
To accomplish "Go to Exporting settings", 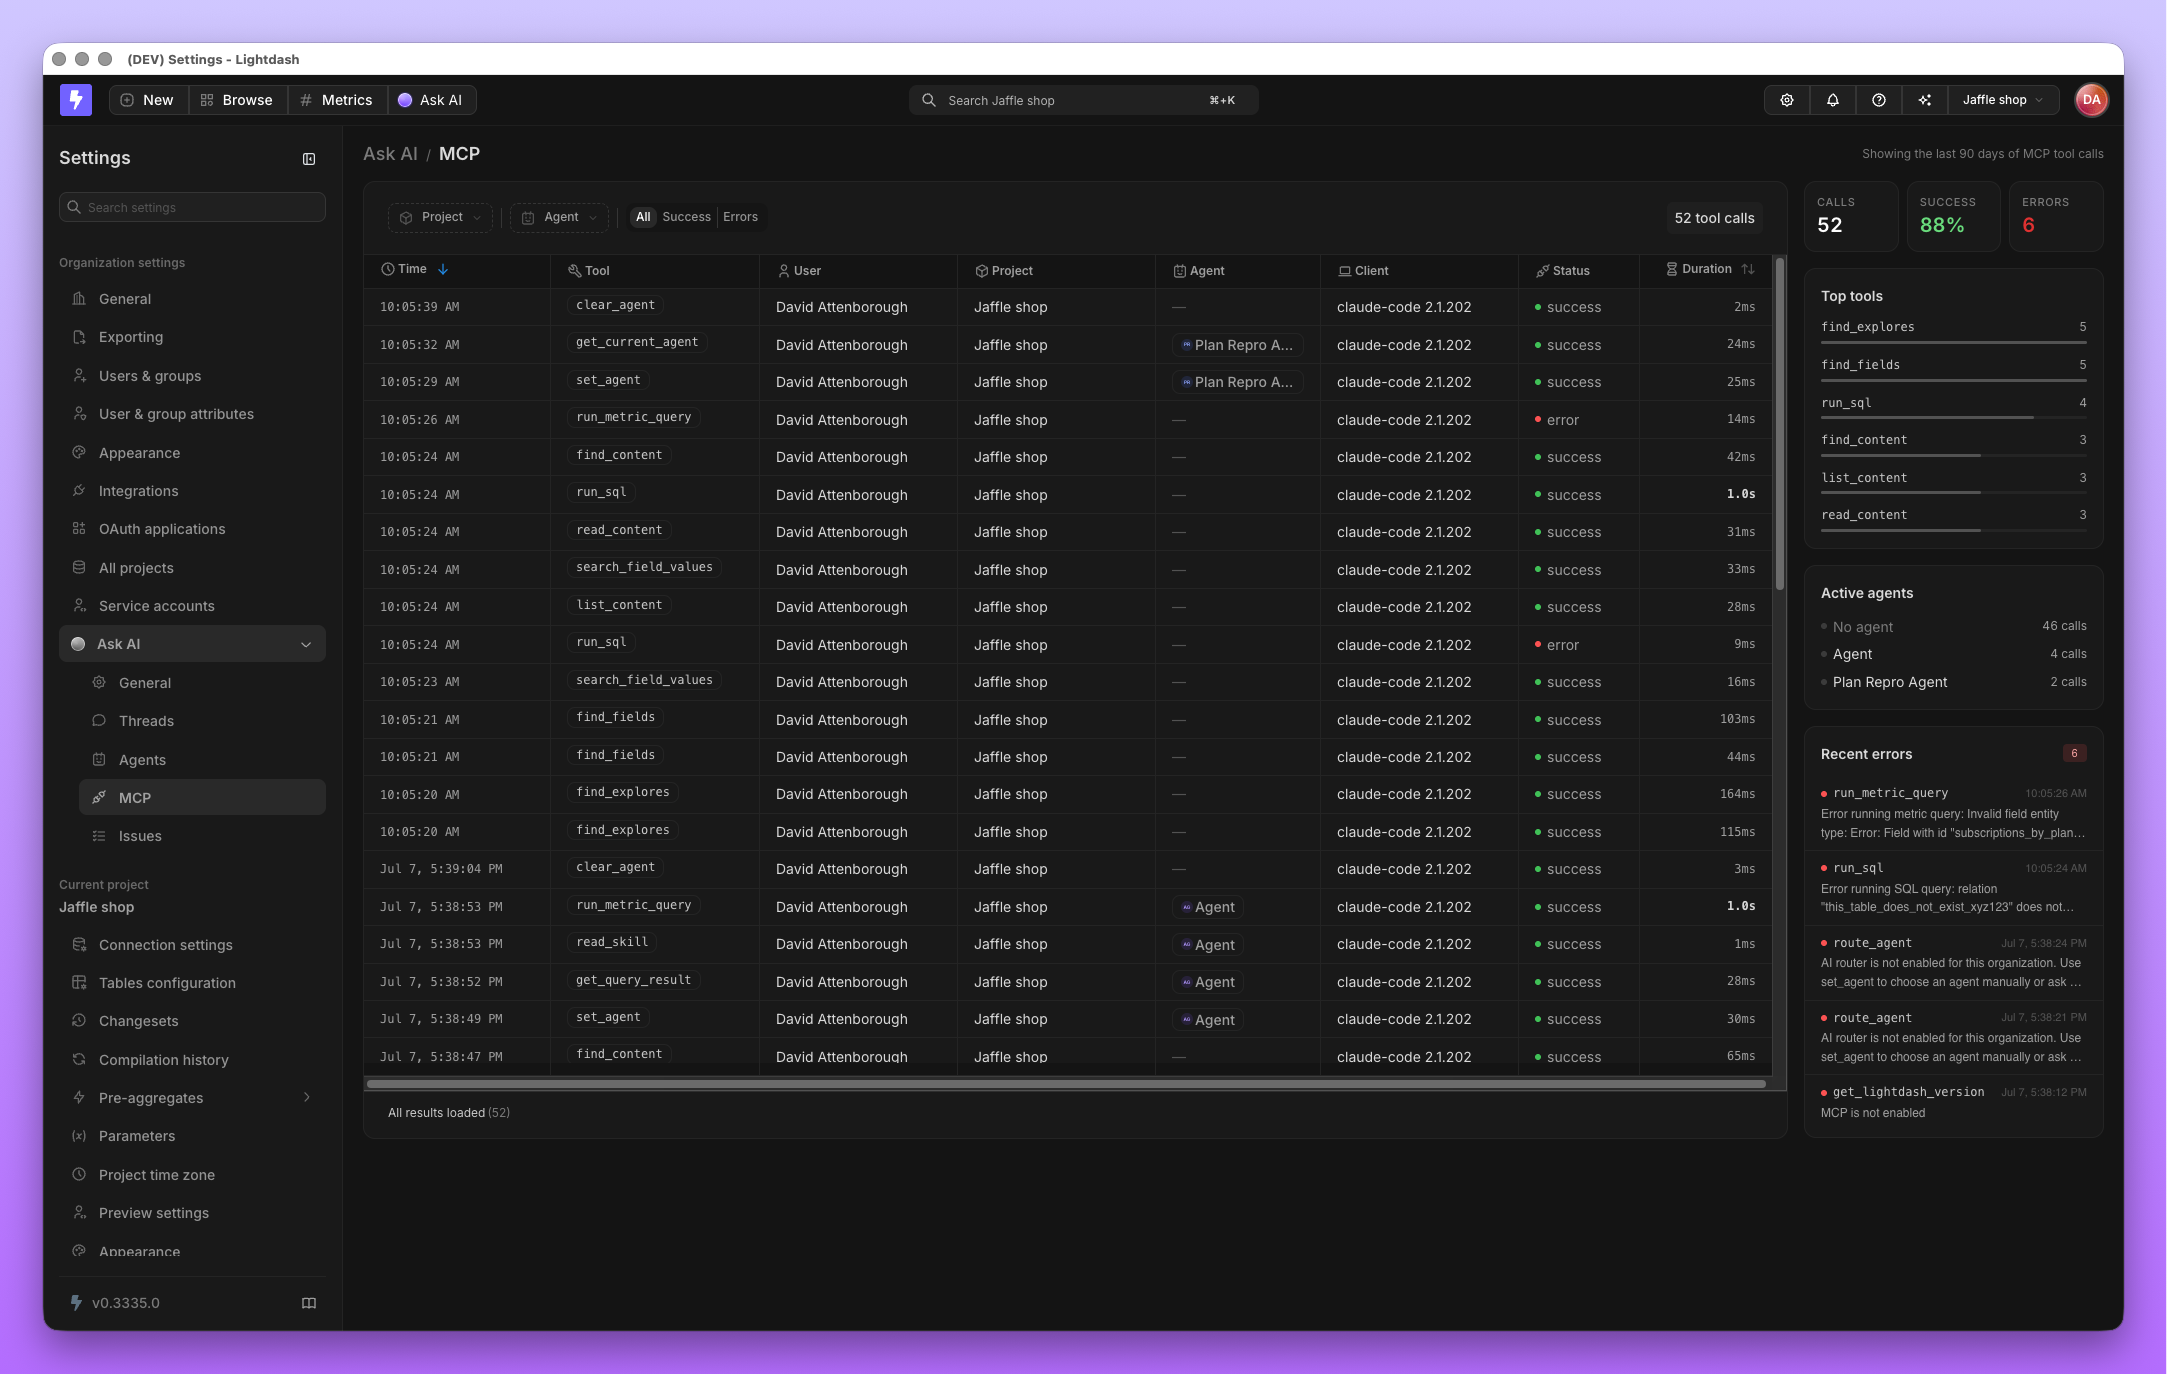I will [x=192, y=337].
